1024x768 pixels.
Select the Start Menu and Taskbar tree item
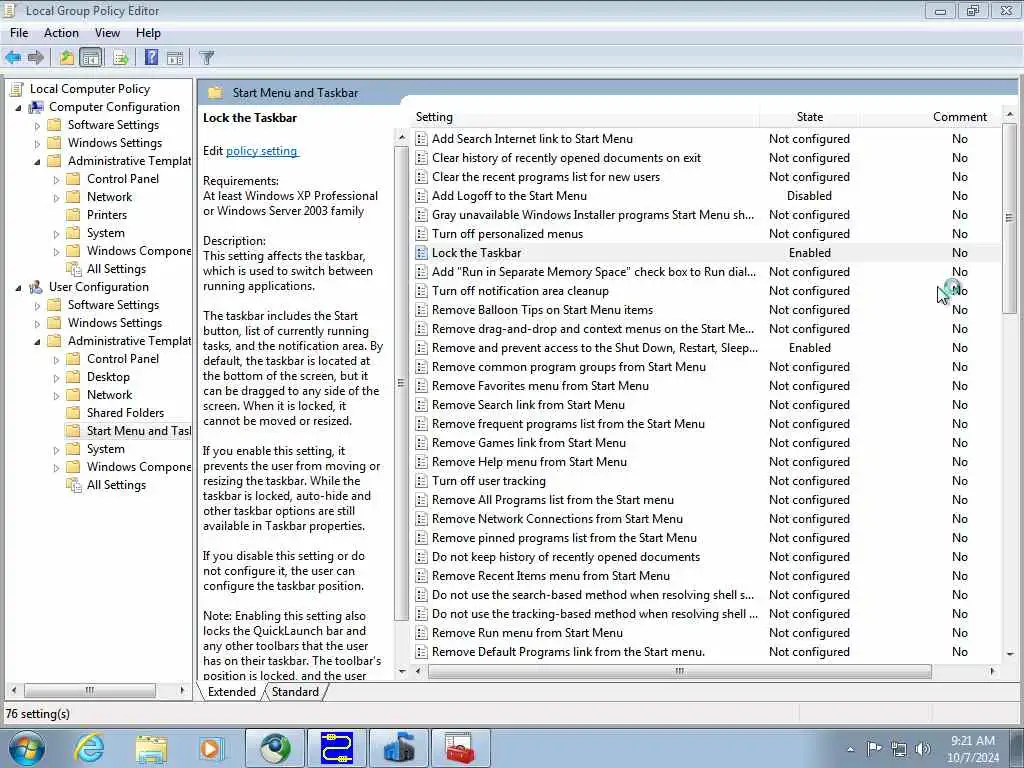pyautogui.click(x=138, y=431)
